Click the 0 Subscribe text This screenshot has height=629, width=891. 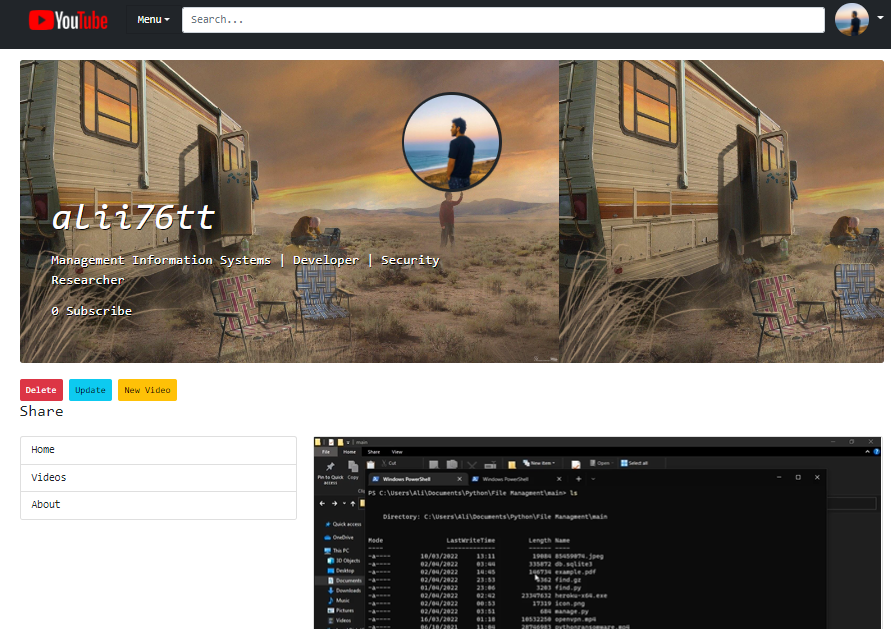tap(91, 311)
